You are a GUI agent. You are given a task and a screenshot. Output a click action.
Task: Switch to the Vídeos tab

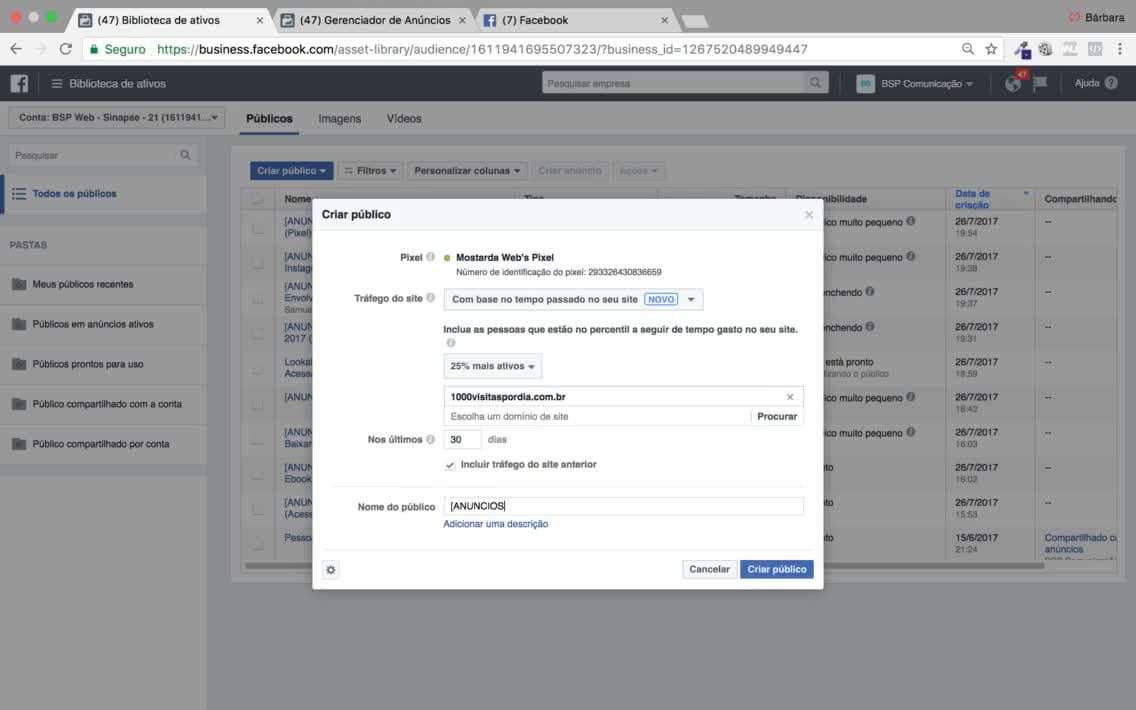(x=404, y=119)
